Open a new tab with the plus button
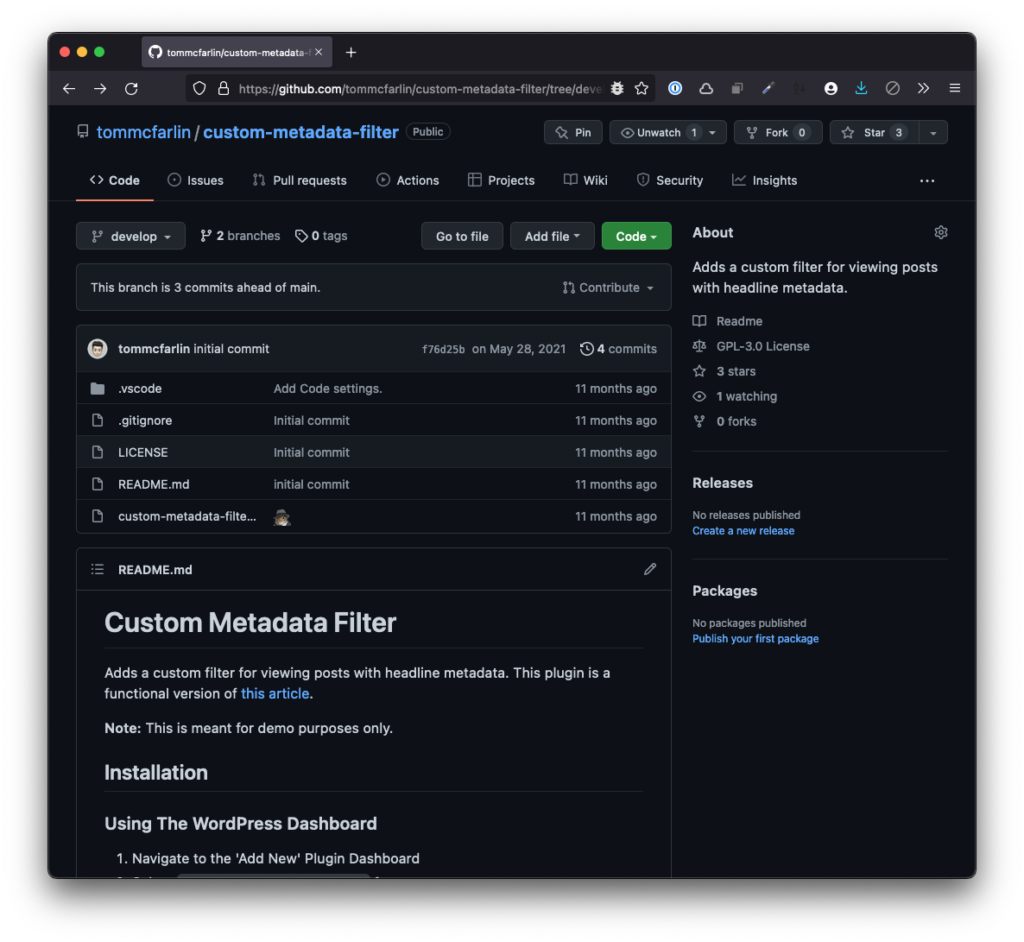The image size is (1024, 942). pyautogui.click(x=351, y=52)
